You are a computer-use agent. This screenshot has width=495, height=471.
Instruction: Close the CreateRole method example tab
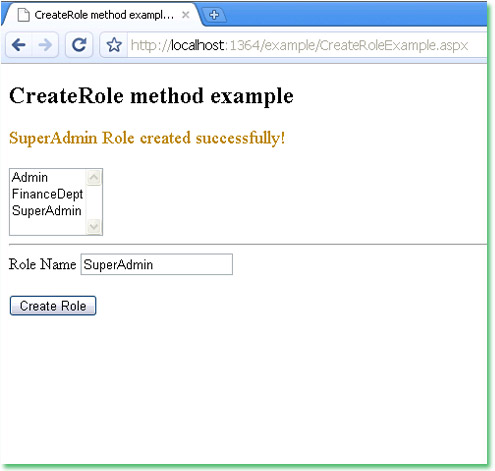(x=186, y=15)
